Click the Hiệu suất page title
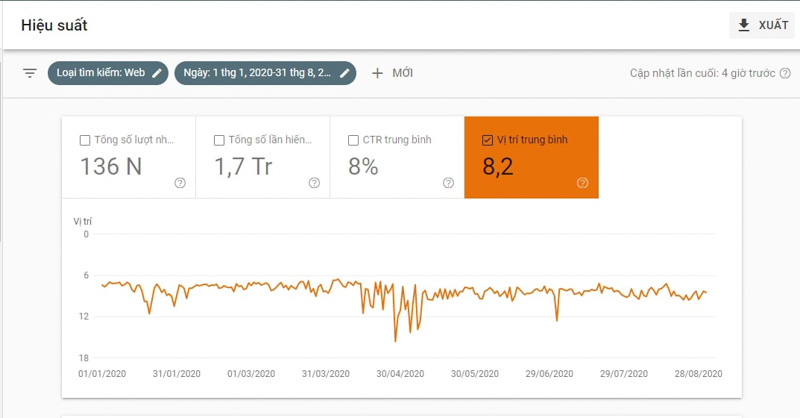The width and height of the screenshot is (800, 418). [54, 26]
